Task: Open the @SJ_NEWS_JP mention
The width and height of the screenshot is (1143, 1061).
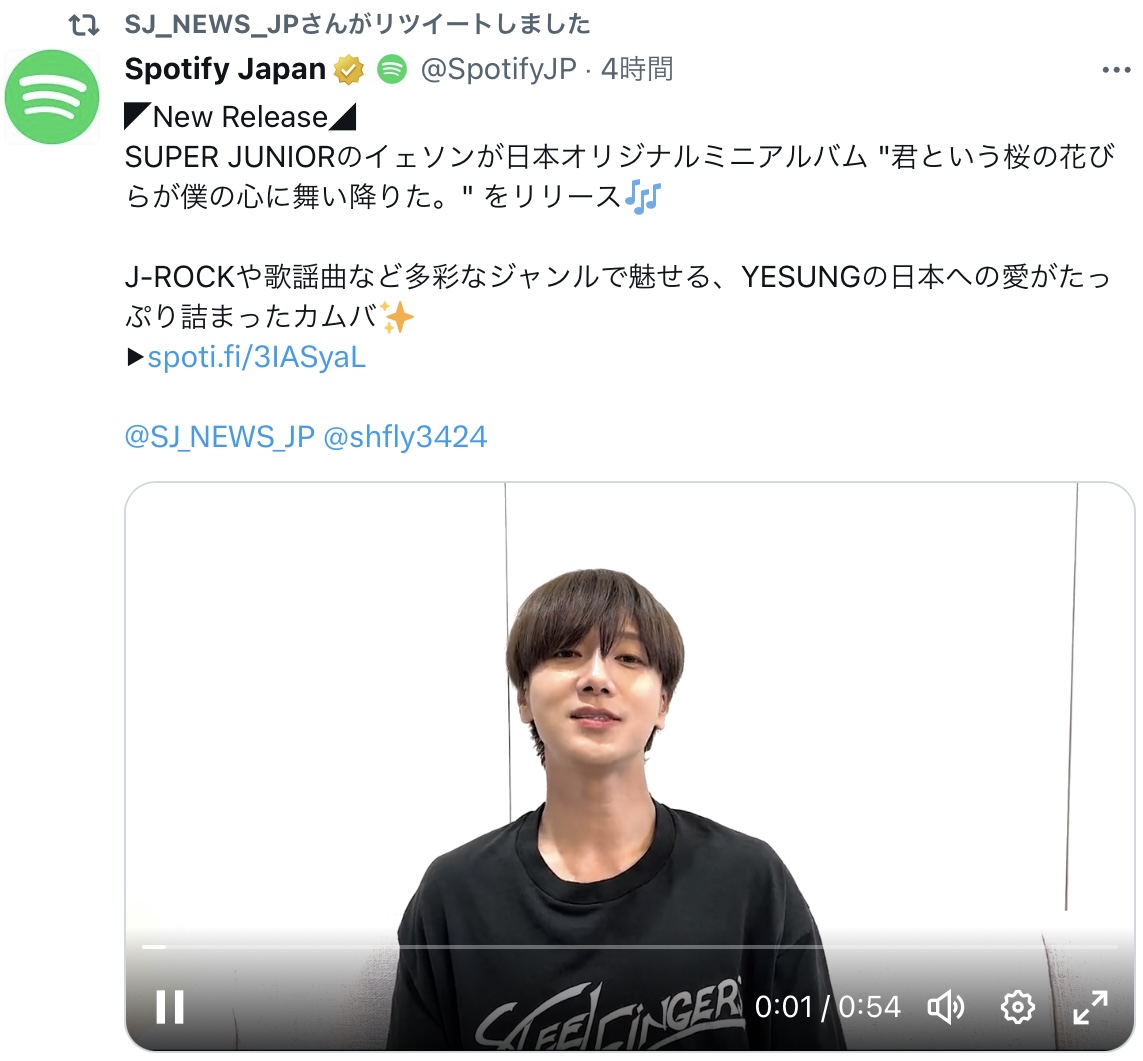Action: [219, 436]
